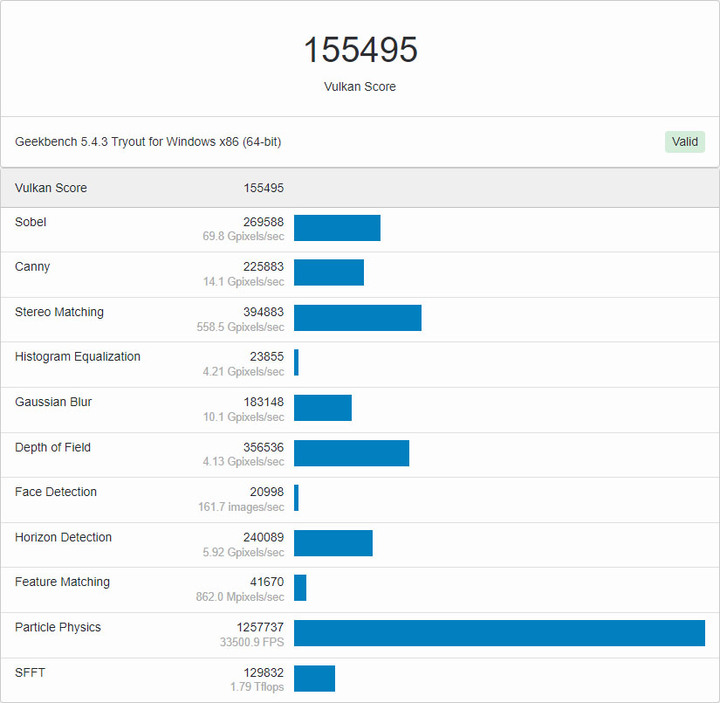Image resolution: width=720 pixels, height=703 pixels.
Task: Click the Stereo Matching label
Action: (59, 312)
